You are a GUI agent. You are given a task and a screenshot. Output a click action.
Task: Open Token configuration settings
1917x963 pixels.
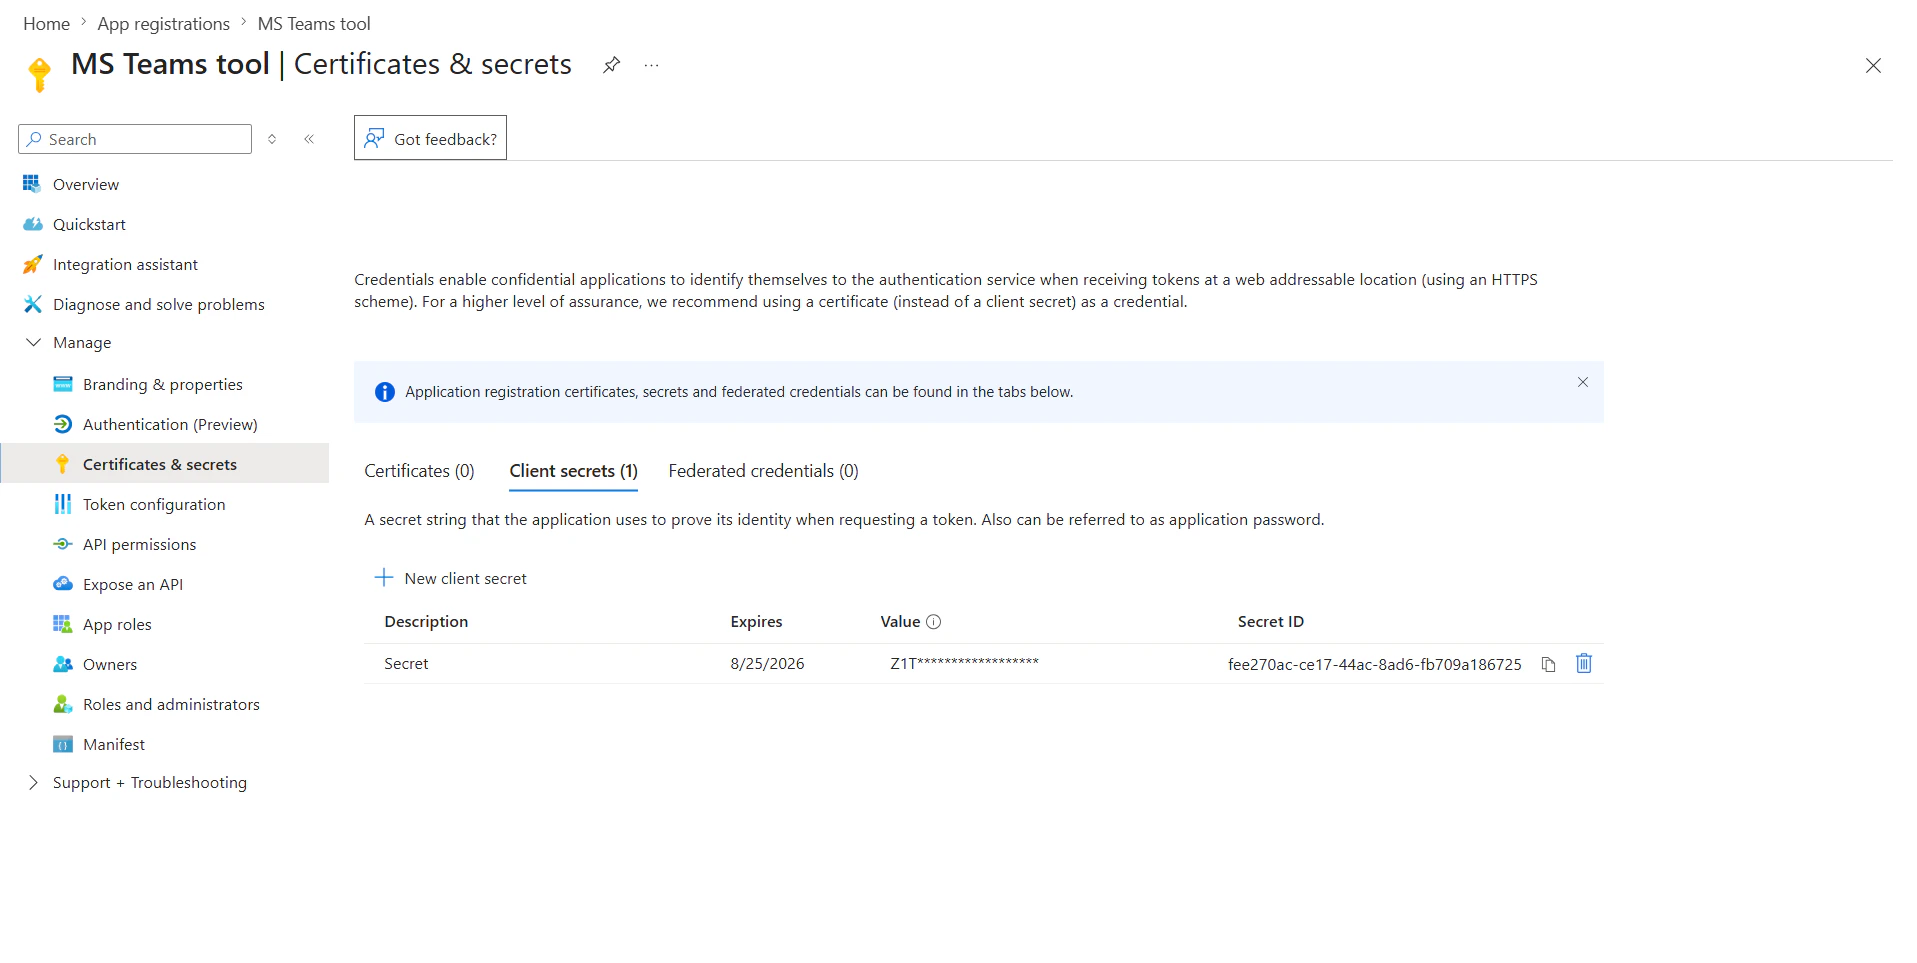pyautogui.click(x=154, y=504)
